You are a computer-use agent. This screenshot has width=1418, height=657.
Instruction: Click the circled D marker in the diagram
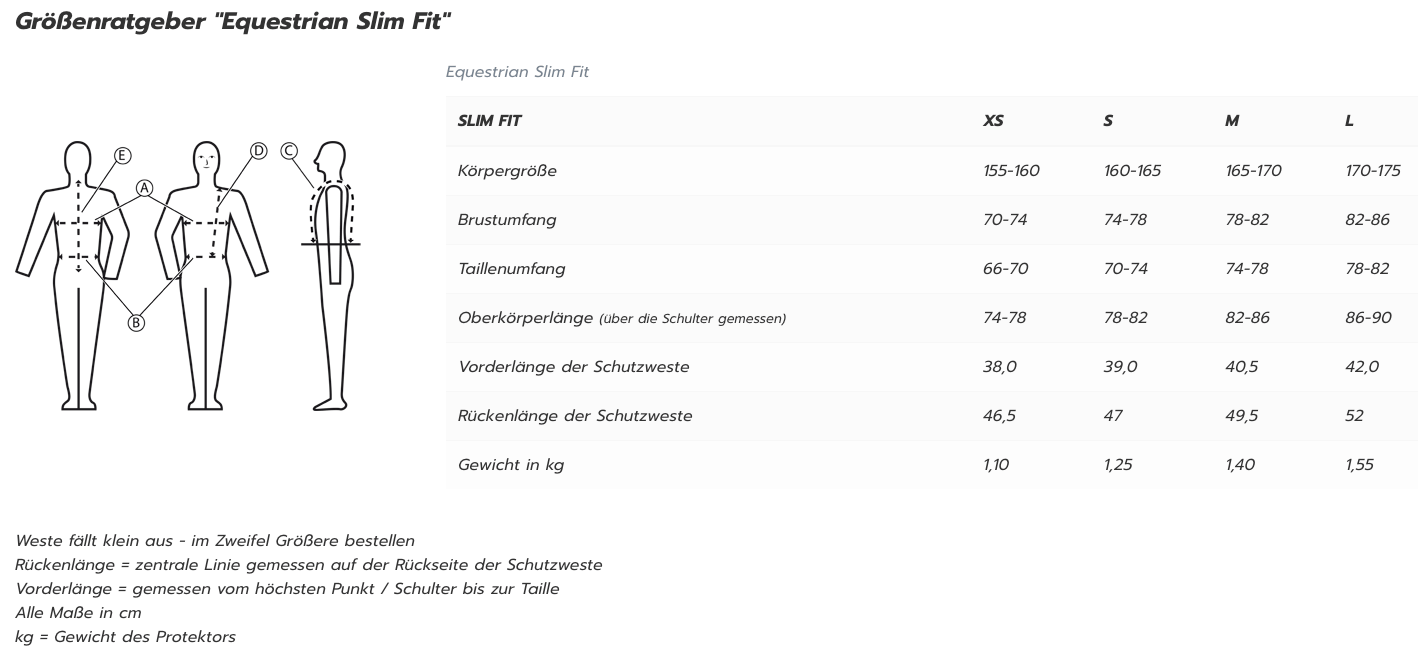coord(258,151)
